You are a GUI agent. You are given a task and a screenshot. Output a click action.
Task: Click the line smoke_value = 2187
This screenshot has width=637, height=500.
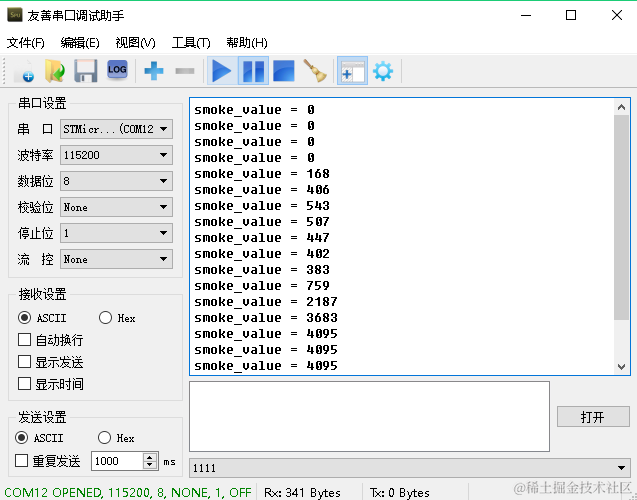coord(266,302)
